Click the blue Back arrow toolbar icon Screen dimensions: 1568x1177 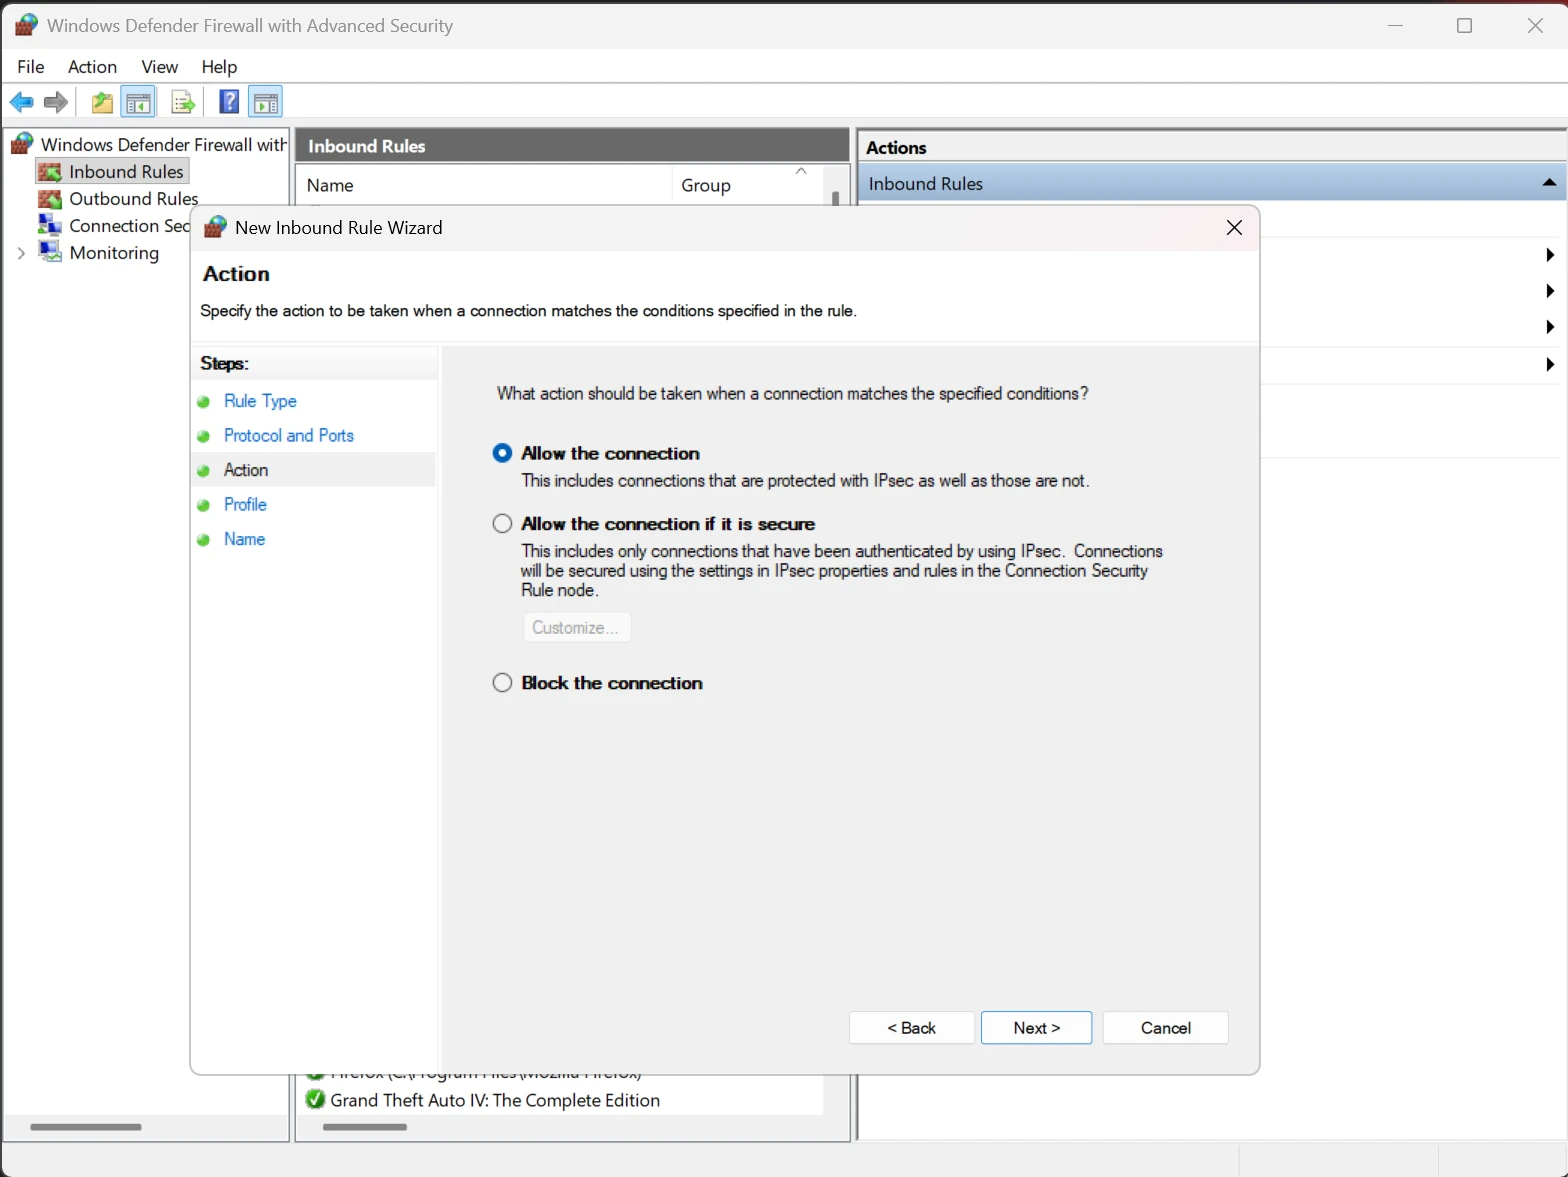pos(21,102)
